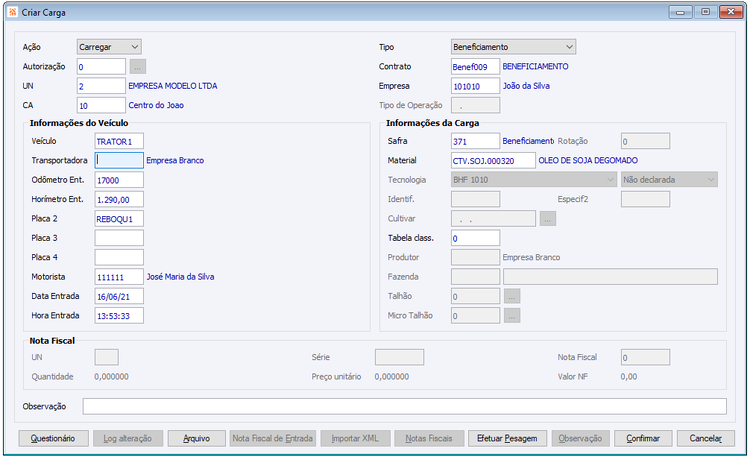
Task: Click the Identif. field
Action: [475, 199]
